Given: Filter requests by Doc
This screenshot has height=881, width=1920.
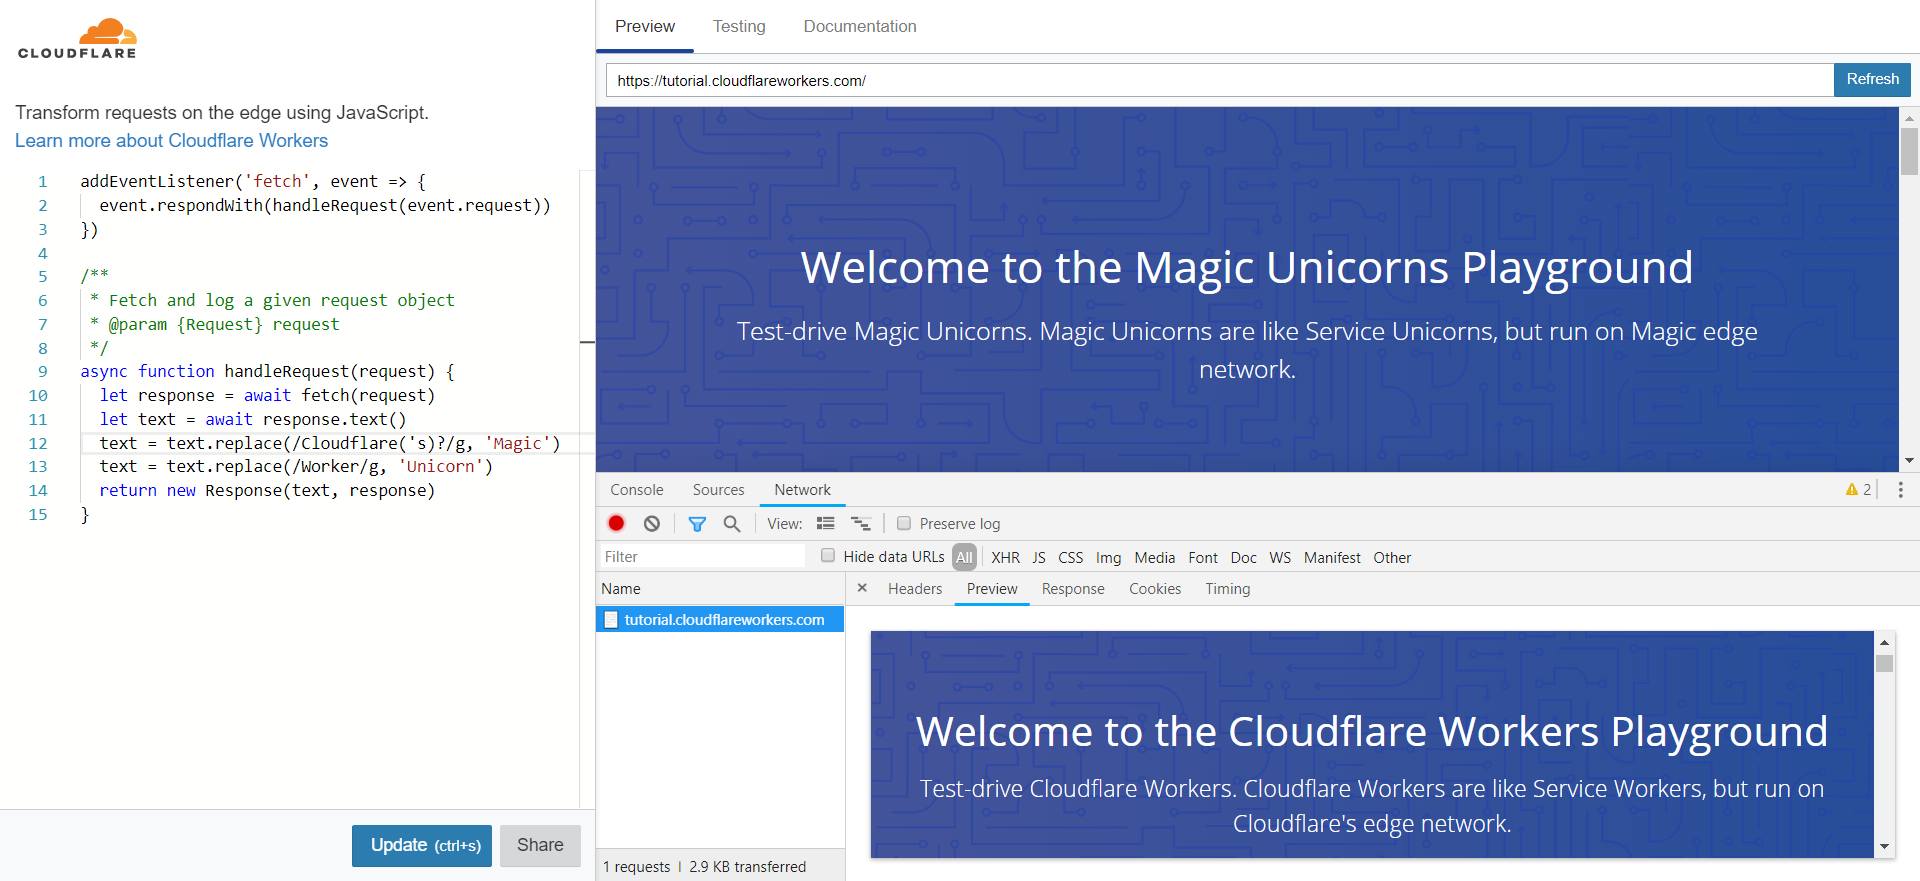Looking at the screenshot, I should coord(1243,558).
